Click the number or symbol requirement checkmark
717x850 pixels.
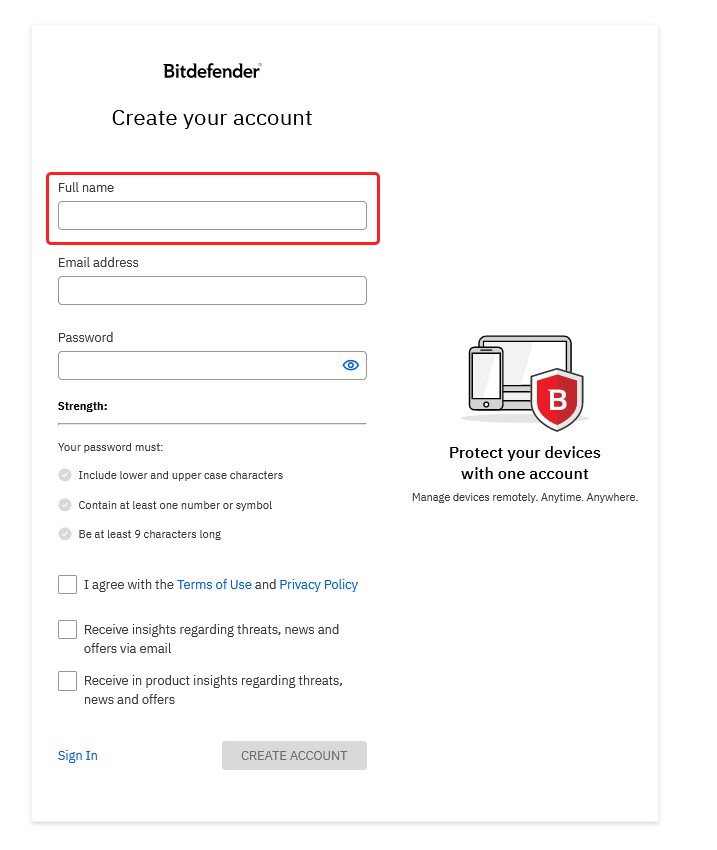click(x=65, y=505)
